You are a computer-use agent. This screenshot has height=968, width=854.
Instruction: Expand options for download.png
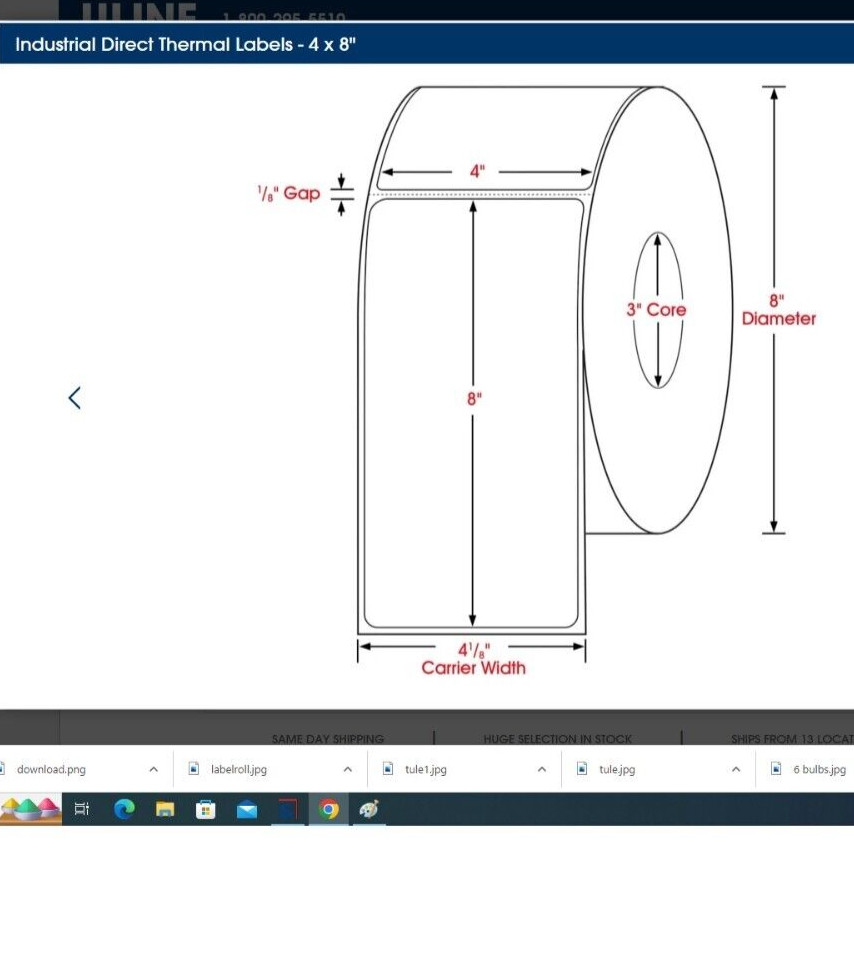tap(154, 769)
